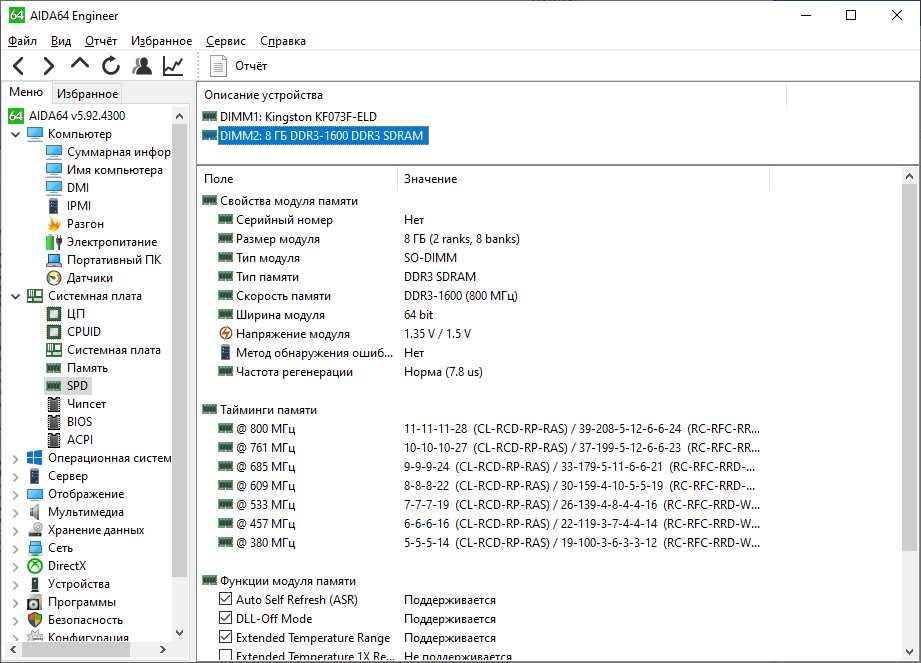Collapse the Компьютер tree node

click(16, 134)
